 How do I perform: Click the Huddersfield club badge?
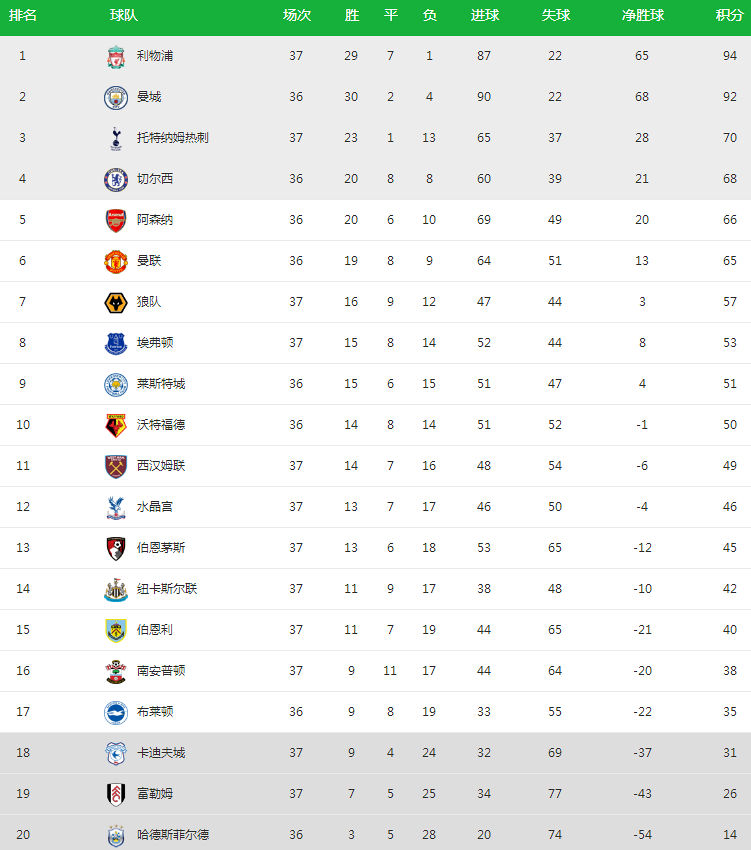tap(116, 835)
